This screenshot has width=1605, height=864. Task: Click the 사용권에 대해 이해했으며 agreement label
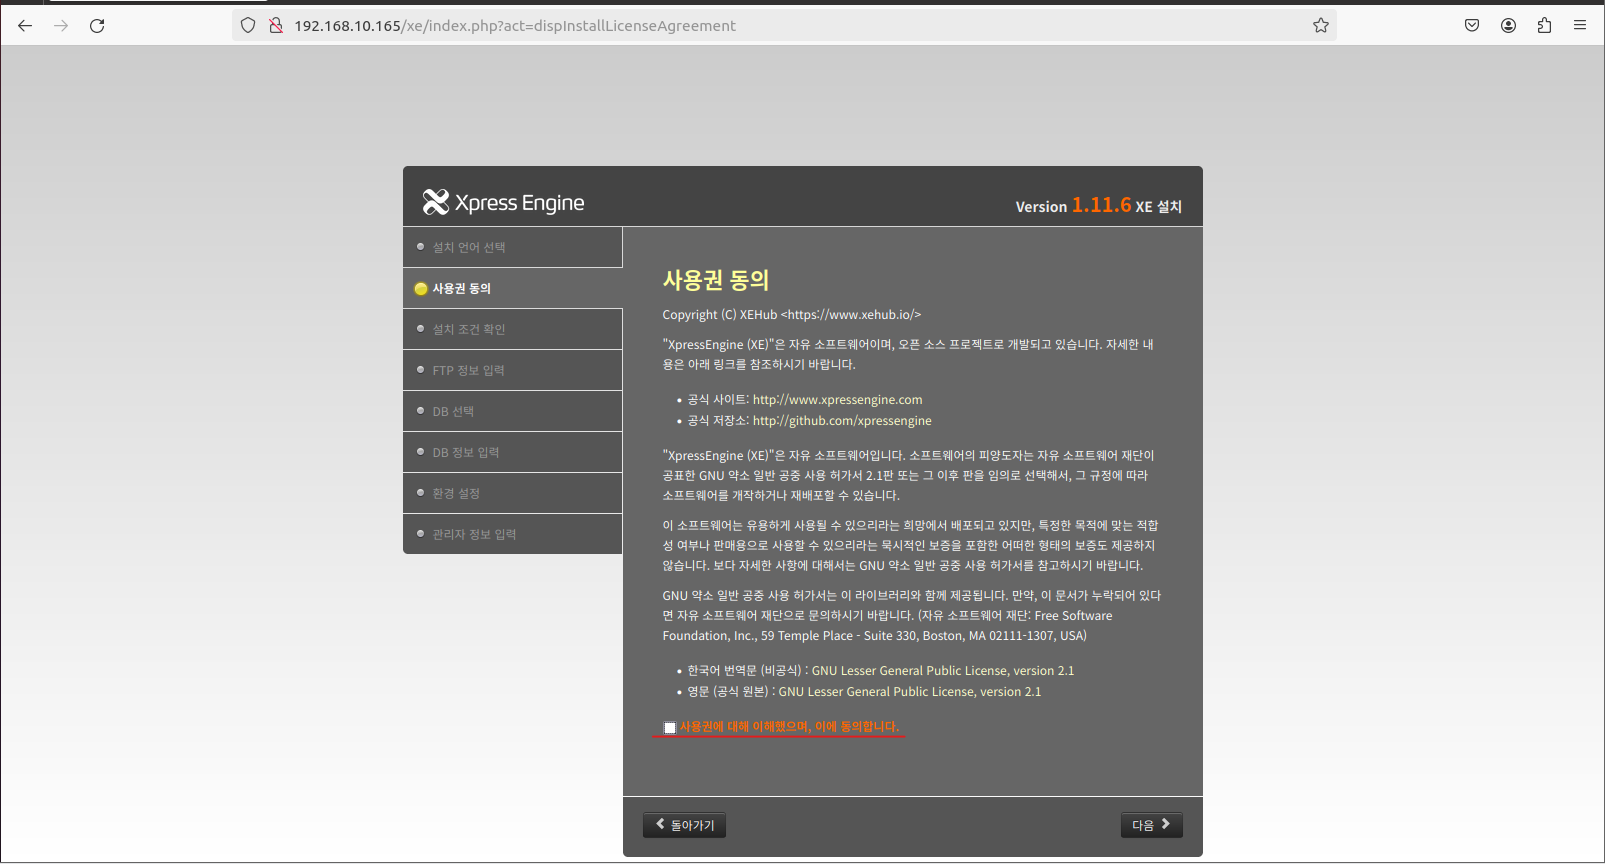click(x=790, y=727)
